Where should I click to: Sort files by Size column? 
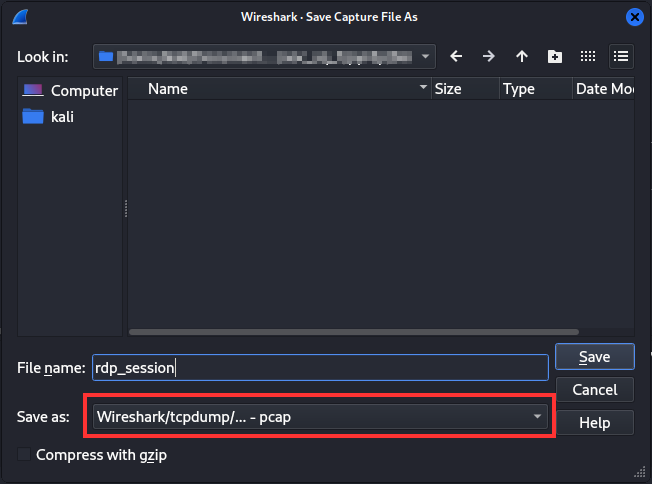point(465,89)
